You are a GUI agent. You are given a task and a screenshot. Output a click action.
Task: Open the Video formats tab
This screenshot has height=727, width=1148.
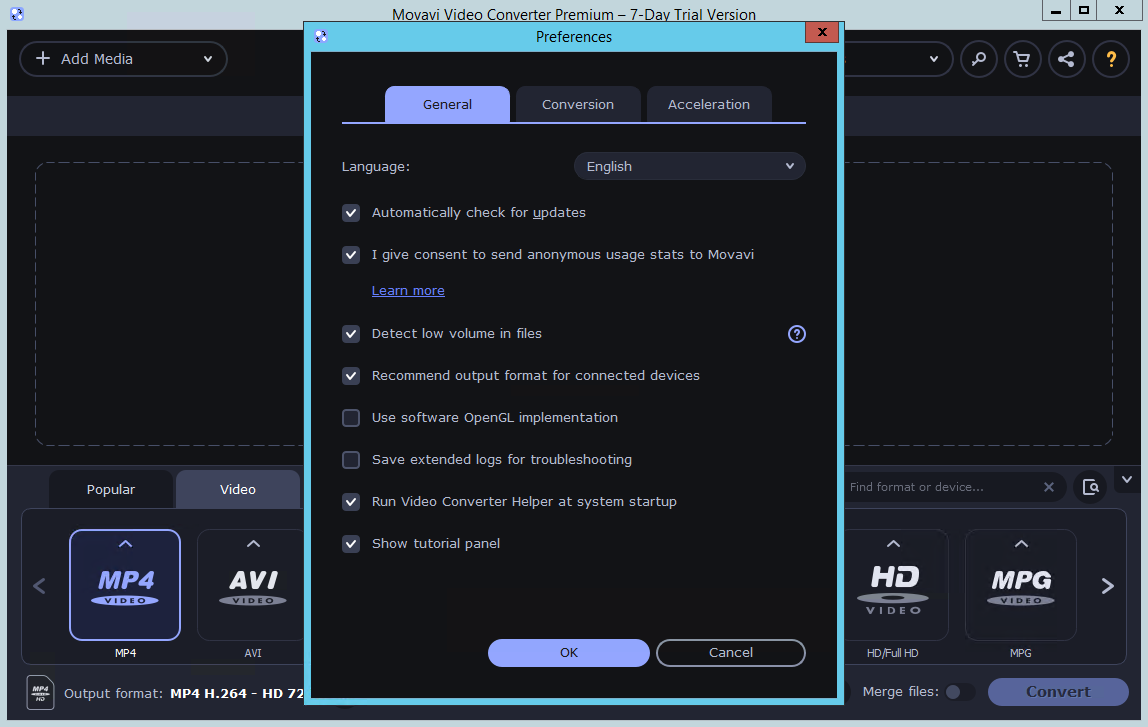point(238,489)
